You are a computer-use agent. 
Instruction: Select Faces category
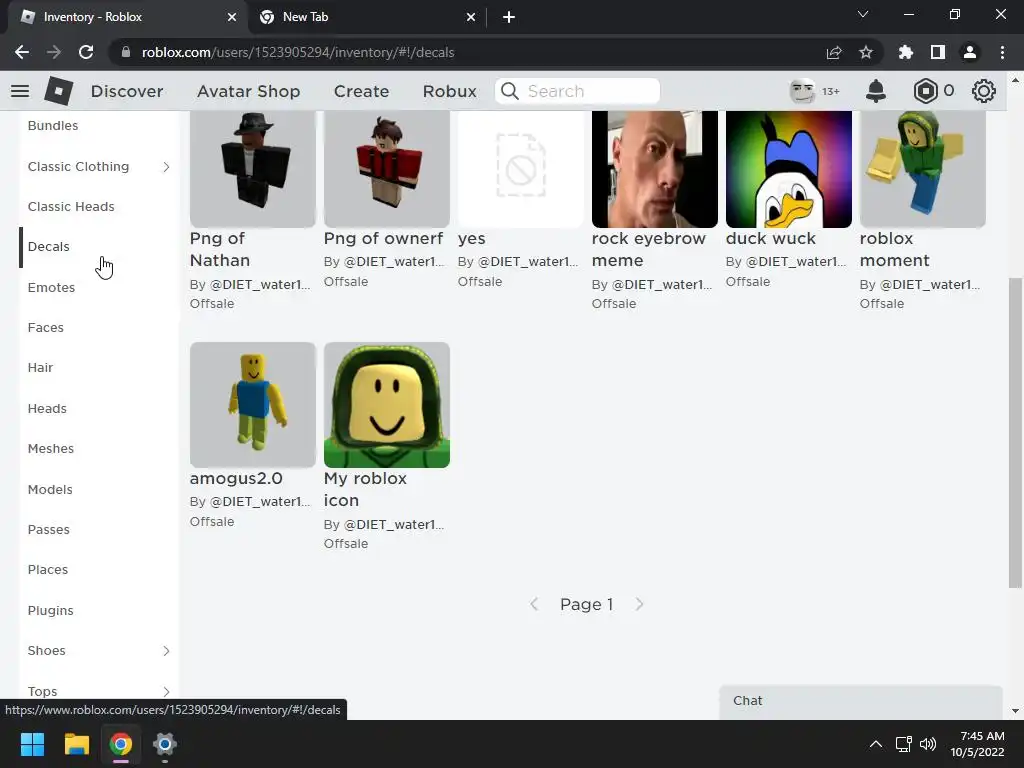pyautogui.click(x=46, y=327)
